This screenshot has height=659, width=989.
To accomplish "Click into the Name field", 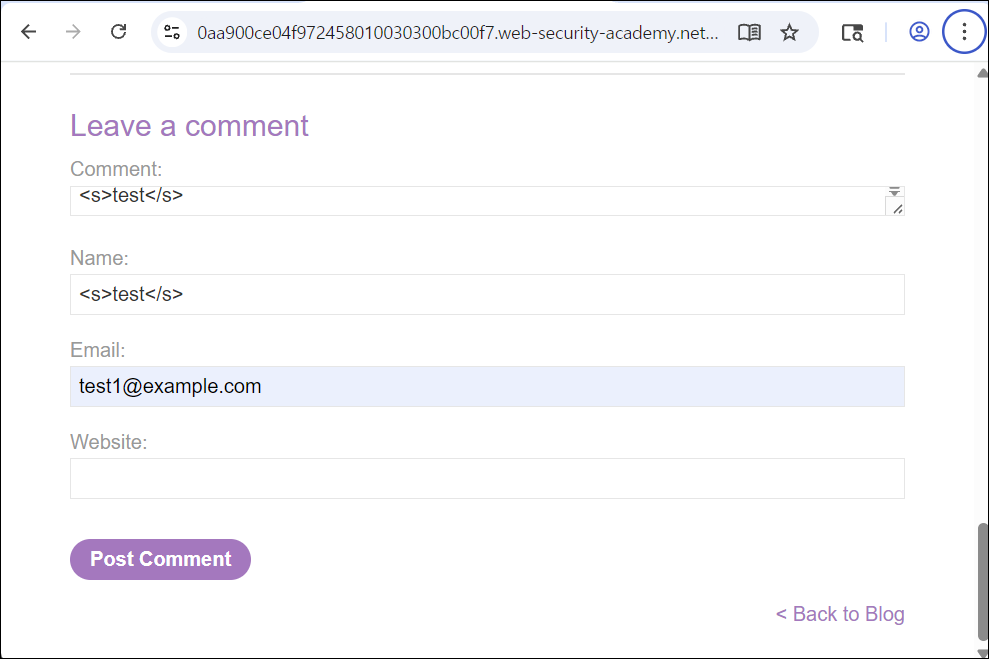I will 487,295.
